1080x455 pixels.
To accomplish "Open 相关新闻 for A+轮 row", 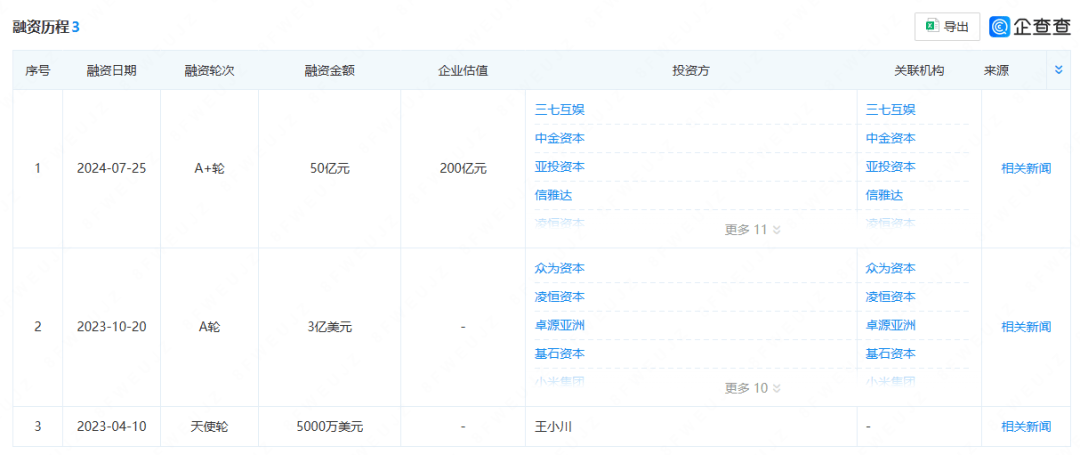I will pyautogui.click(x=1026, y=169).
